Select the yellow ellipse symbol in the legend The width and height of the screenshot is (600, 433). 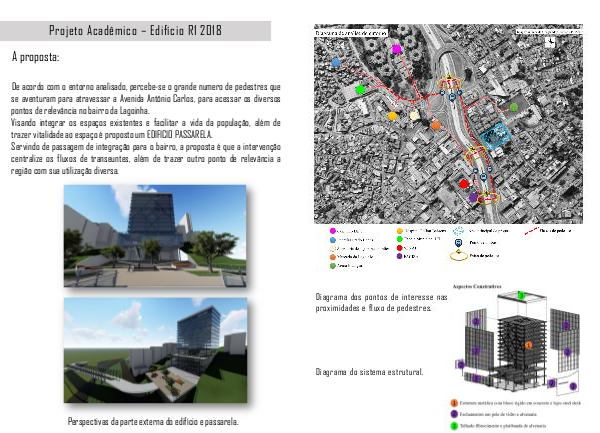[x=458, y=255]
